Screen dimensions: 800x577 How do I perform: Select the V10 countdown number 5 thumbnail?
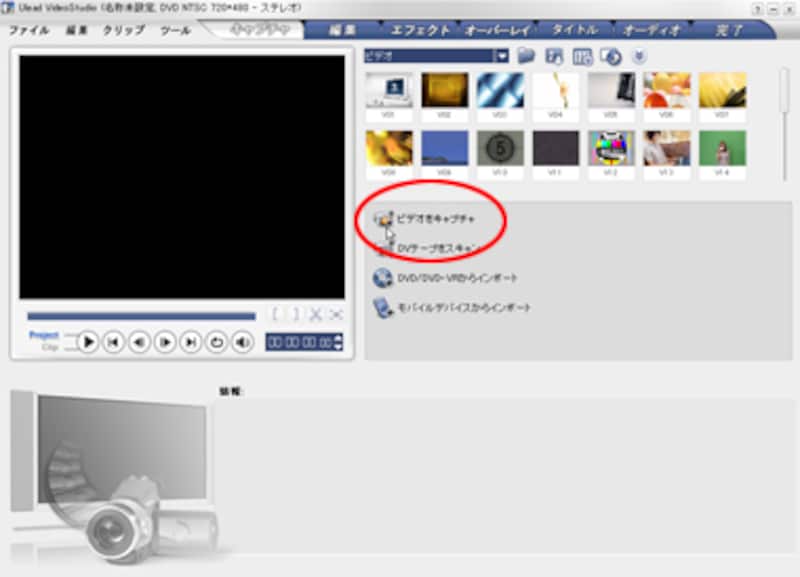(x=500, y=148)
